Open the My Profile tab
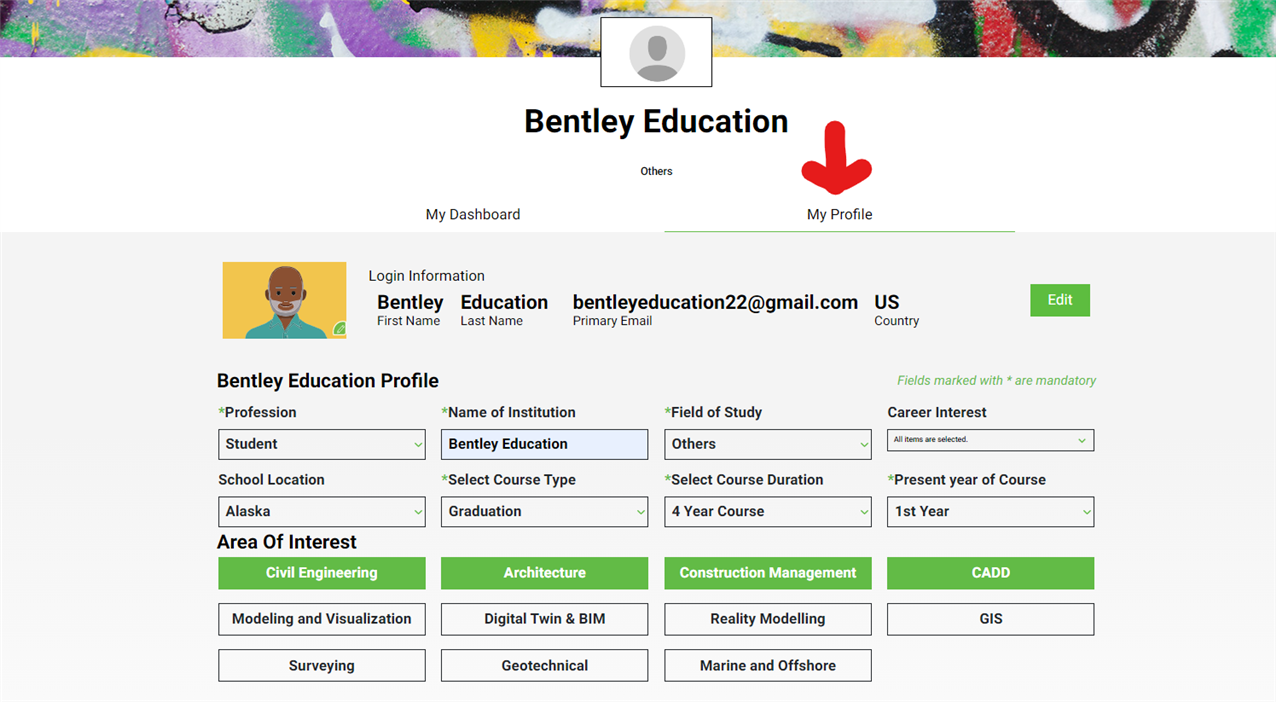This screenshot has width=1276, height=702. coord(839,214)
